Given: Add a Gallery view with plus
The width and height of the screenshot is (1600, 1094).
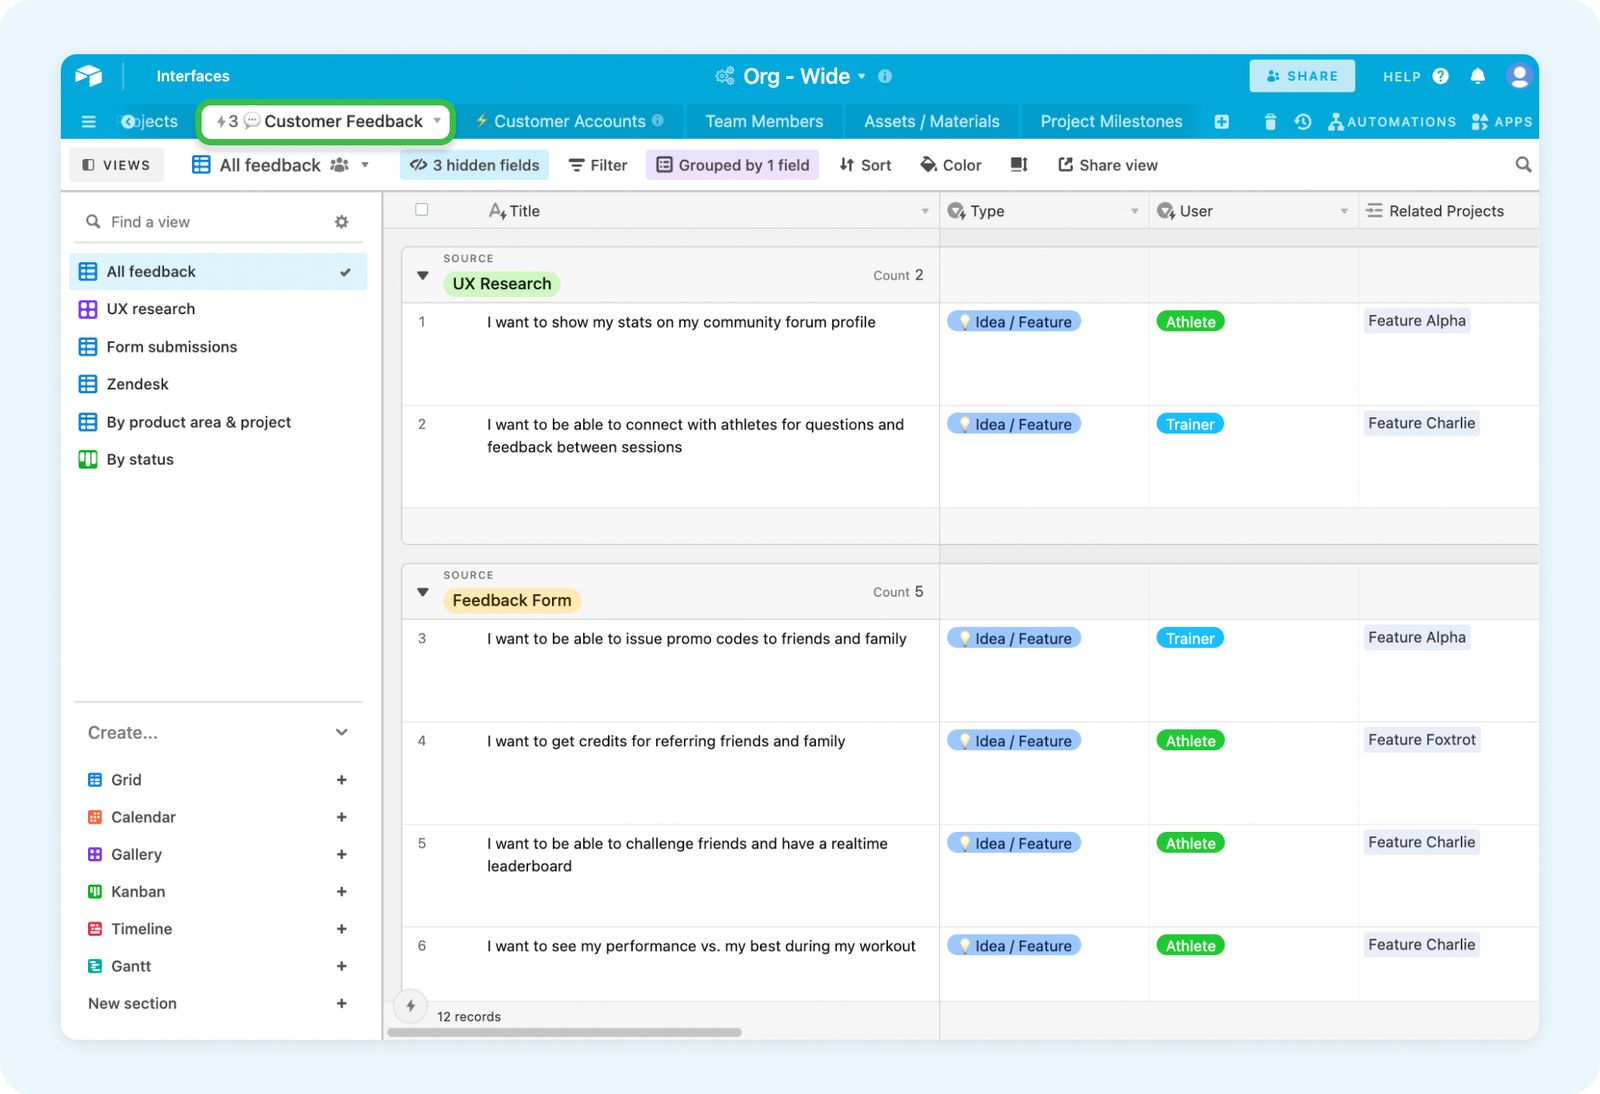Looking at the screenshot, I should pyautogui.click(x=342, y=854).
